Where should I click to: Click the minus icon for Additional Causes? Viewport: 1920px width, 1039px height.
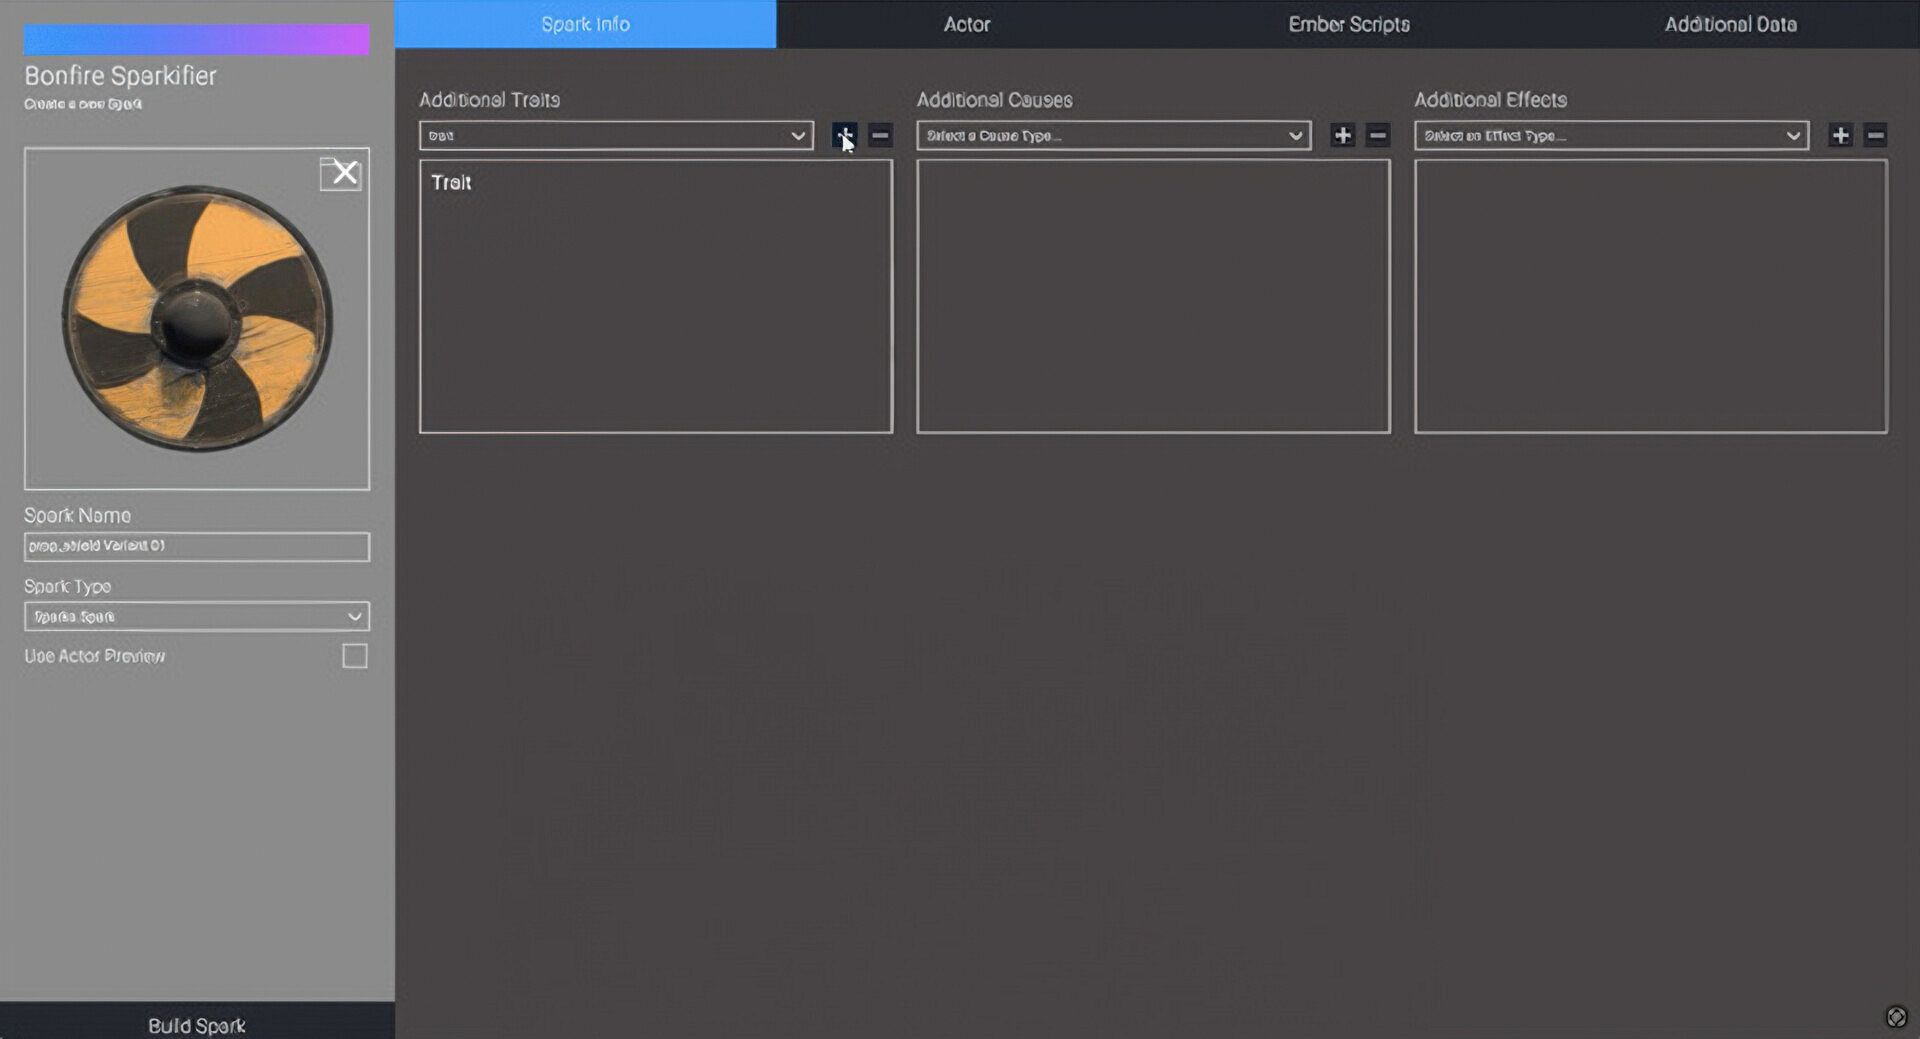(x=1378, y=135)
